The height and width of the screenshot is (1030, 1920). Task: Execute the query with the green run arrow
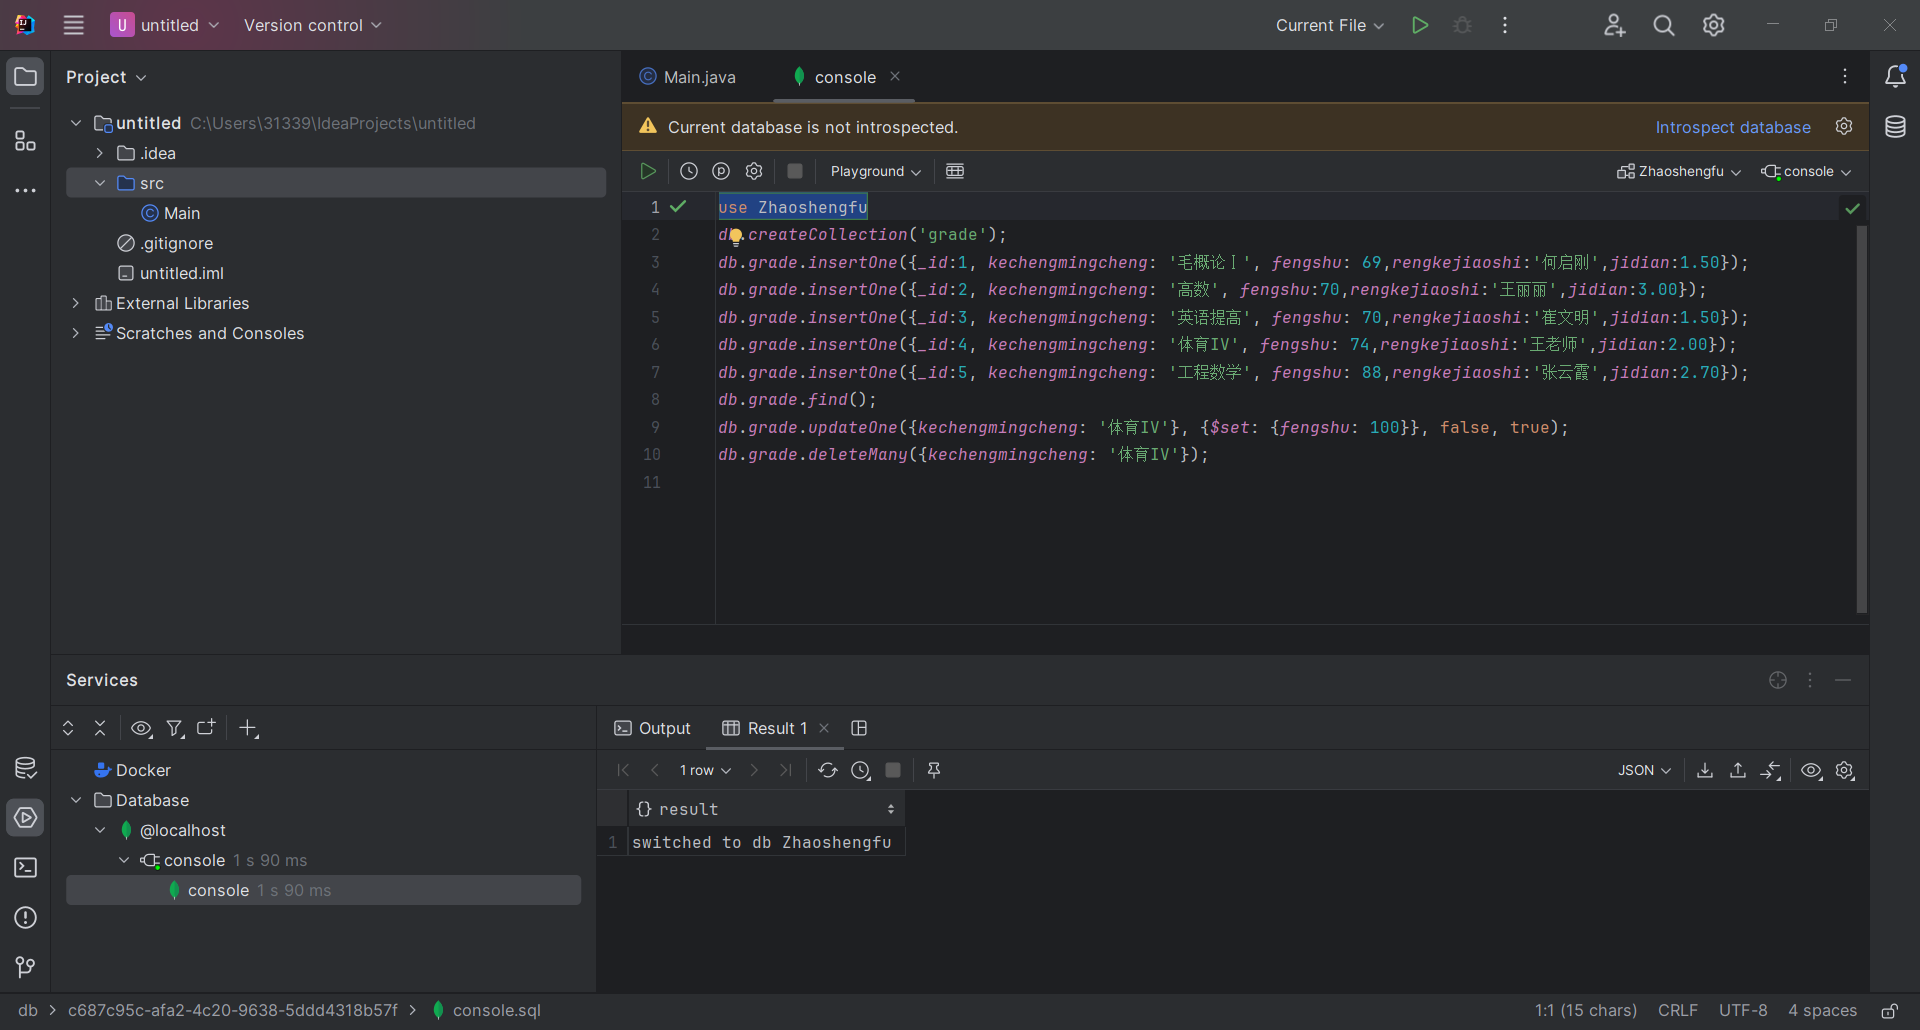click(x=648, y=171)
